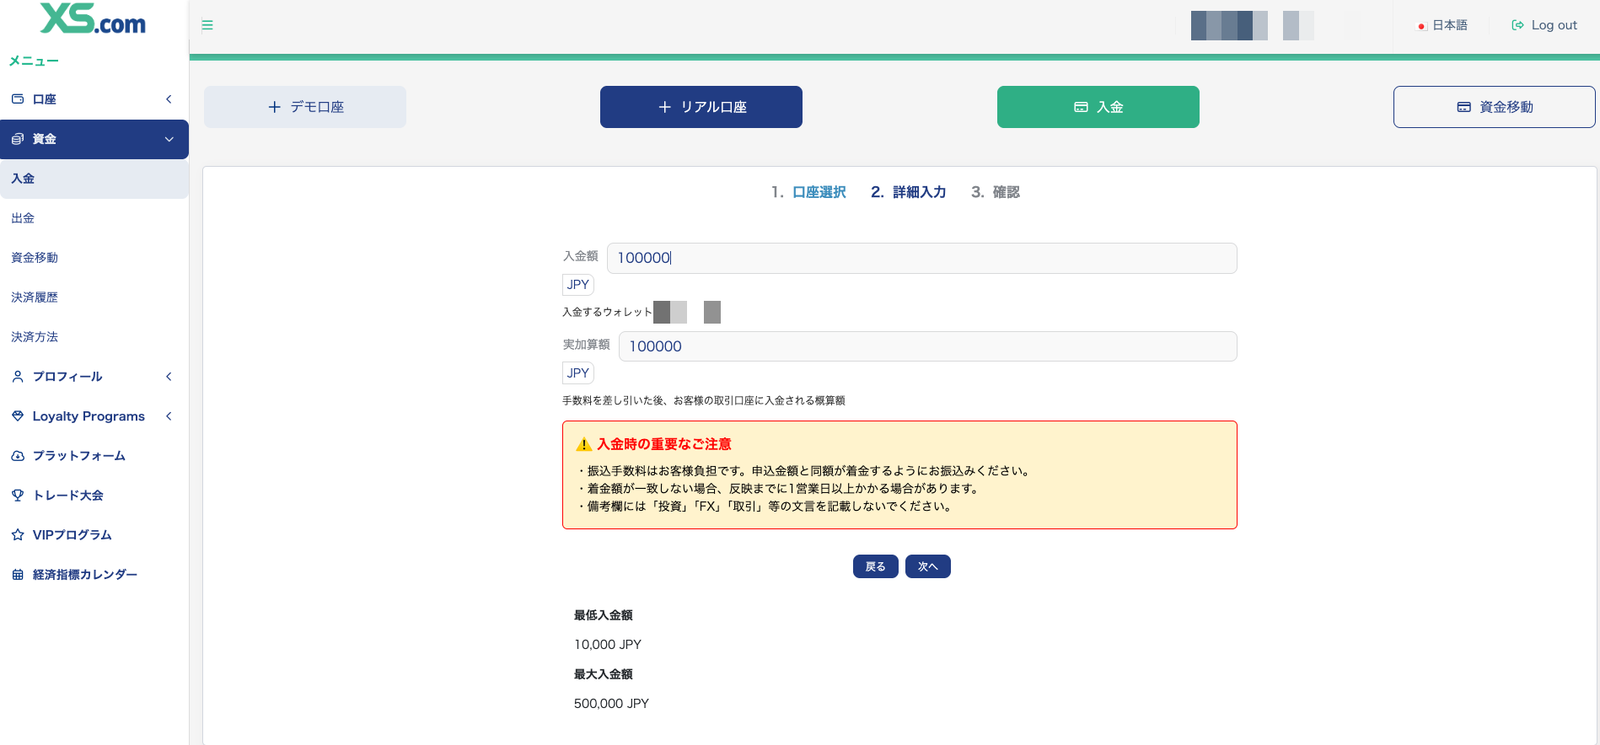Toggle the hamburger menu icon

tap(207, 25)
